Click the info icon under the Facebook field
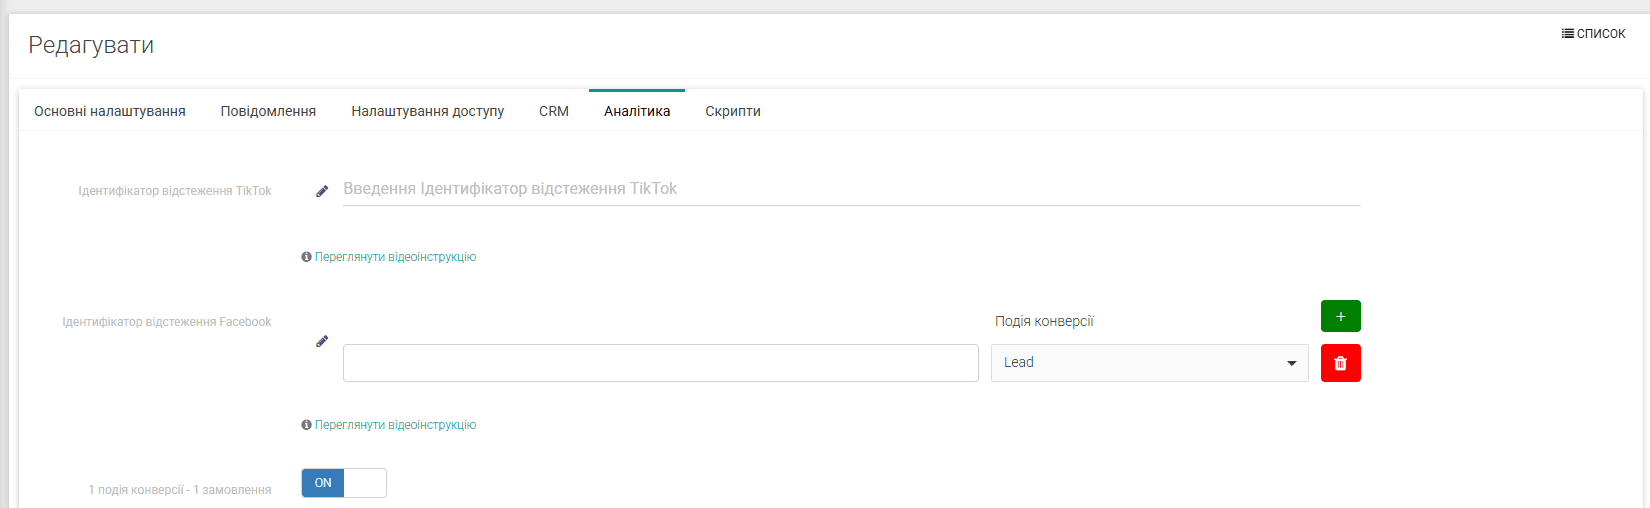Screen dimensions: 1650x508 306,425
